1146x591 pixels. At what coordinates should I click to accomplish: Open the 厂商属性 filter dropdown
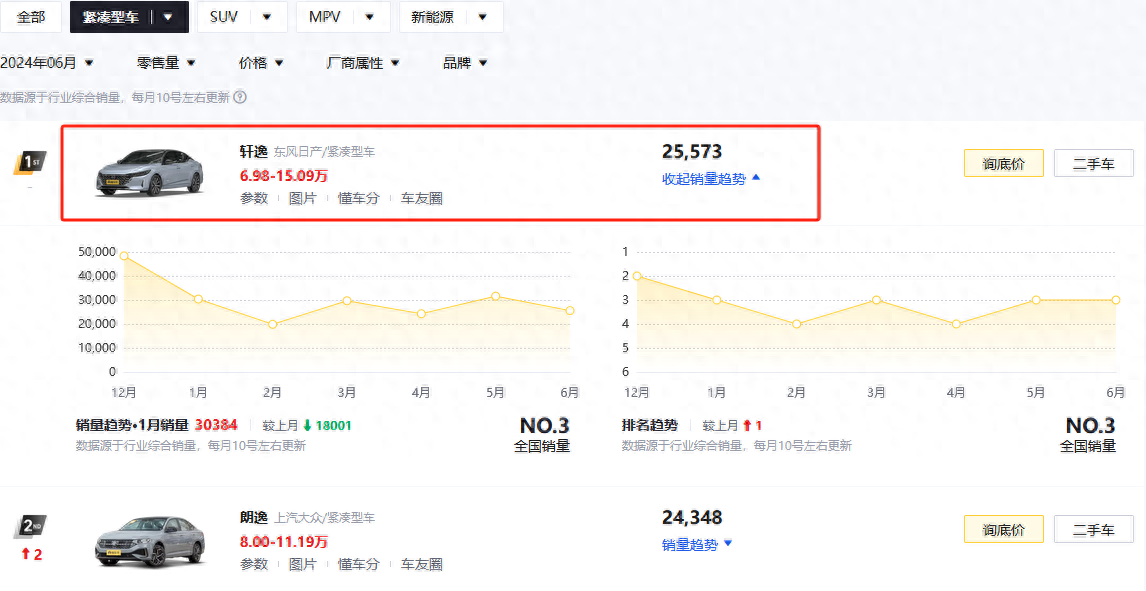point(363,63)
